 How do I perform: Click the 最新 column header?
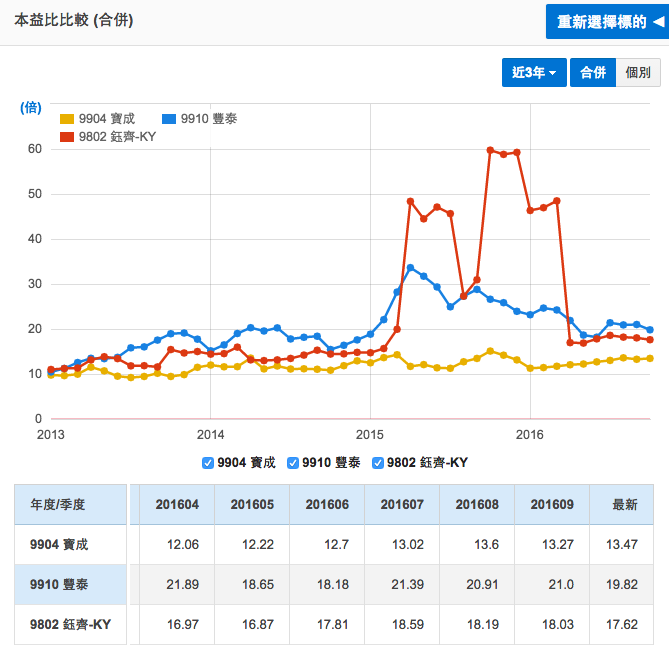pos(625,505)
